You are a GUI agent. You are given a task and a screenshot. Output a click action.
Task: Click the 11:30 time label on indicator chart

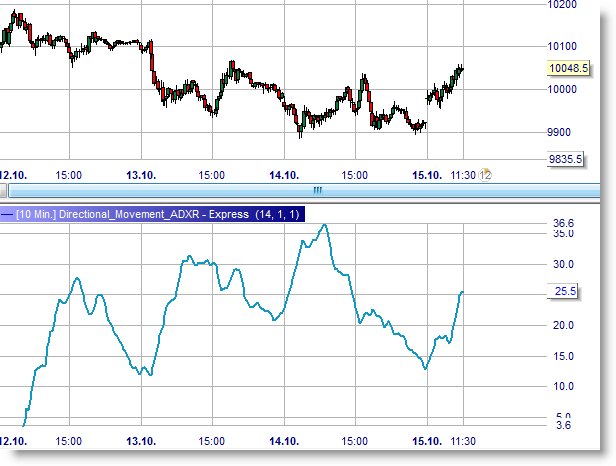[x=463, y=441]
